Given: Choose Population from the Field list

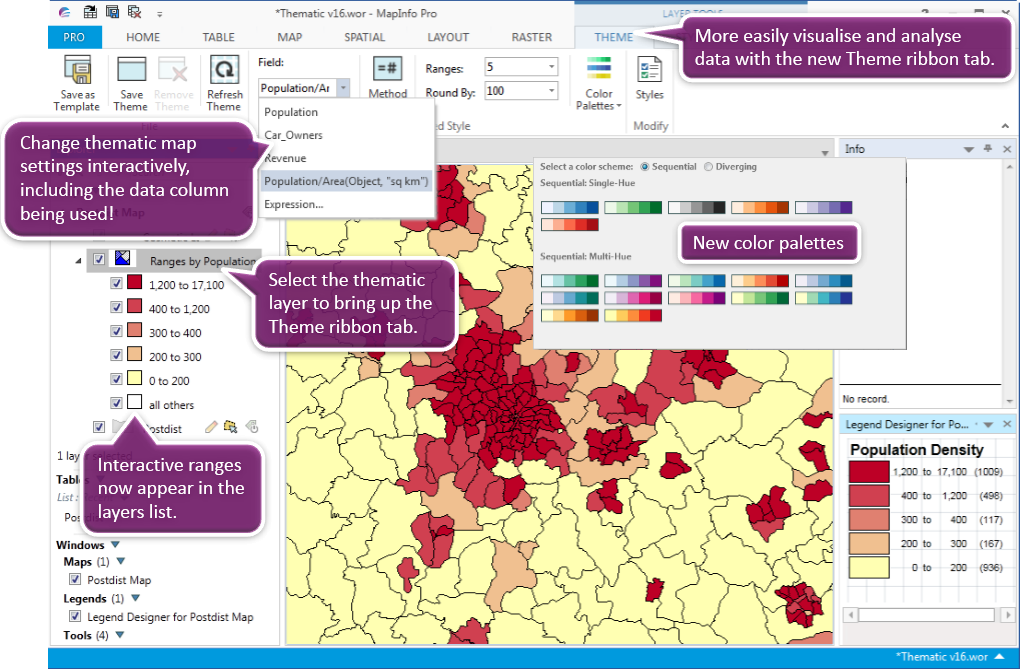Looking at the screenshot, I should 347,112.
